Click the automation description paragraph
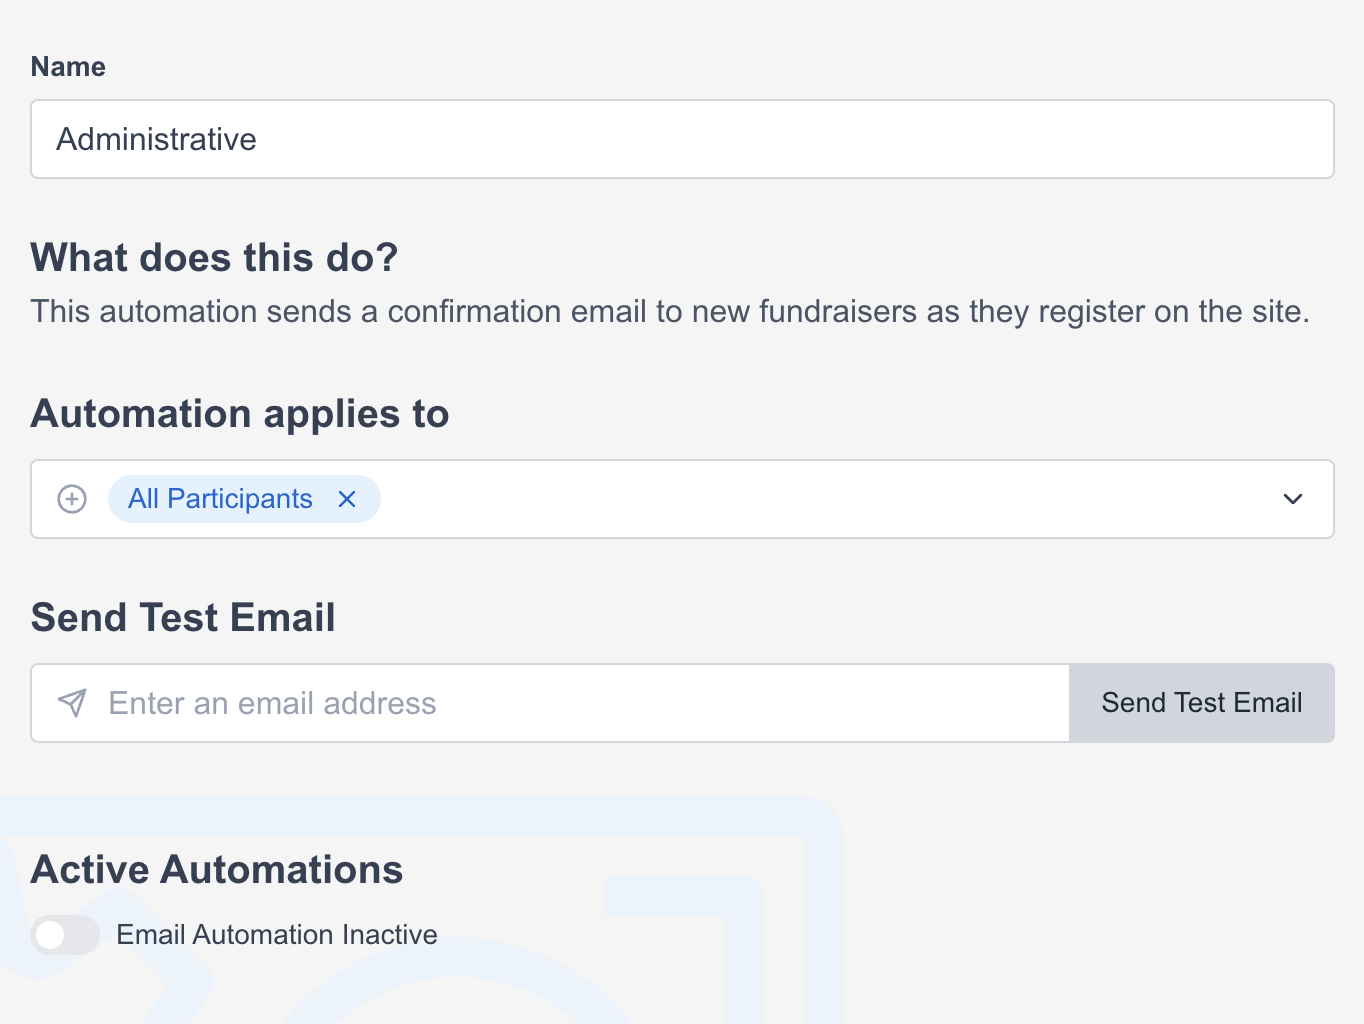Image resolution: width=1364 pixels, height=1024 pixels. pos(669,312)
